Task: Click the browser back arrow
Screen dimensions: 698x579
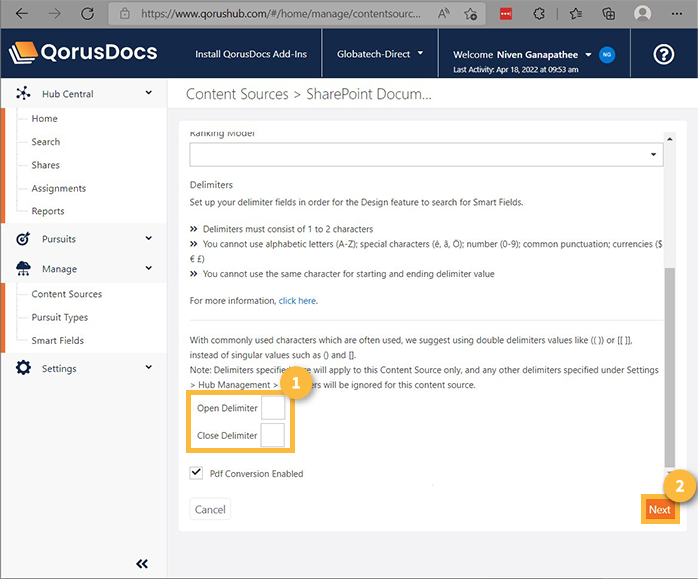Action: click(x=22, y=14)
